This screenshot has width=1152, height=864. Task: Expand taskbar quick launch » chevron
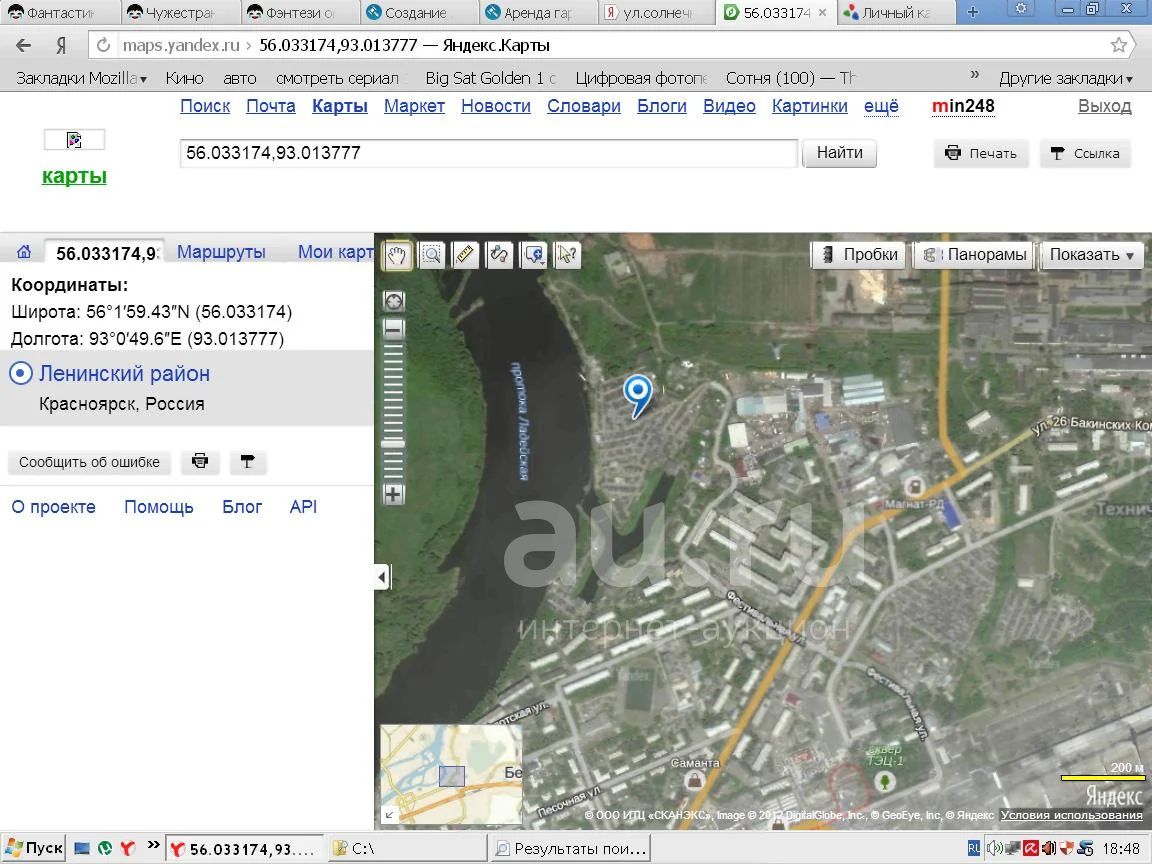point(154,845)
